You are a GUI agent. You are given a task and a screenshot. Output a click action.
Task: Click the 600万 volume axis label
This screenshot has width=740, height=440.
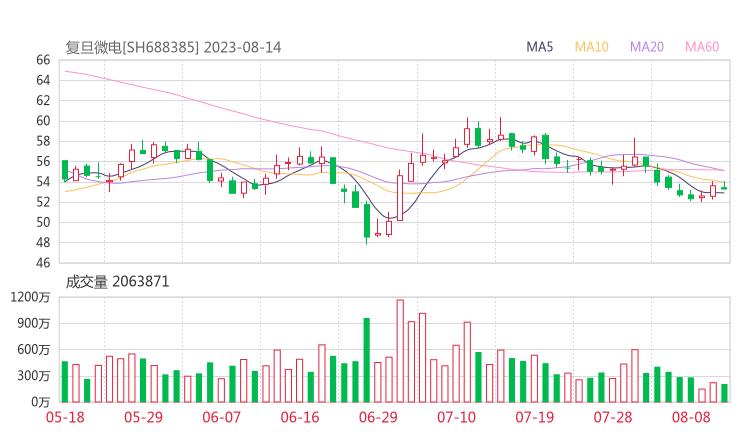coord(34,350)
